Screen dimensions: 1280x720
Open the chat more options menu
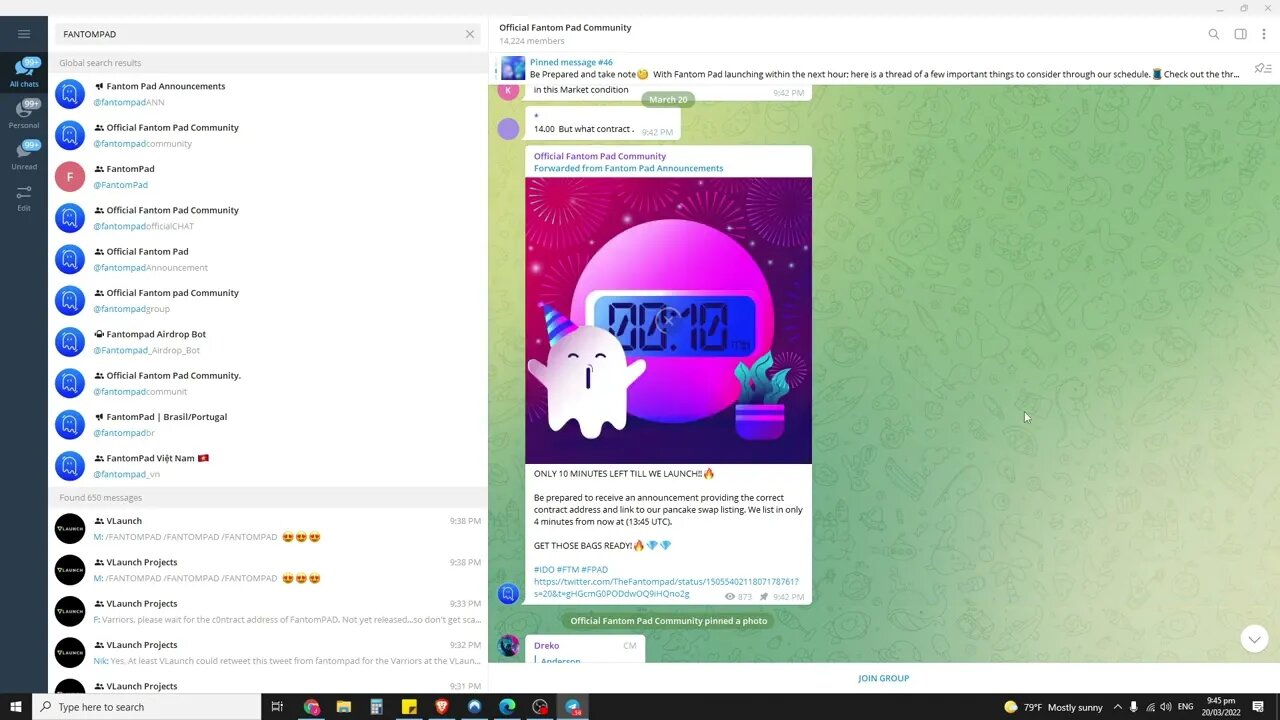click(1265, 34)
